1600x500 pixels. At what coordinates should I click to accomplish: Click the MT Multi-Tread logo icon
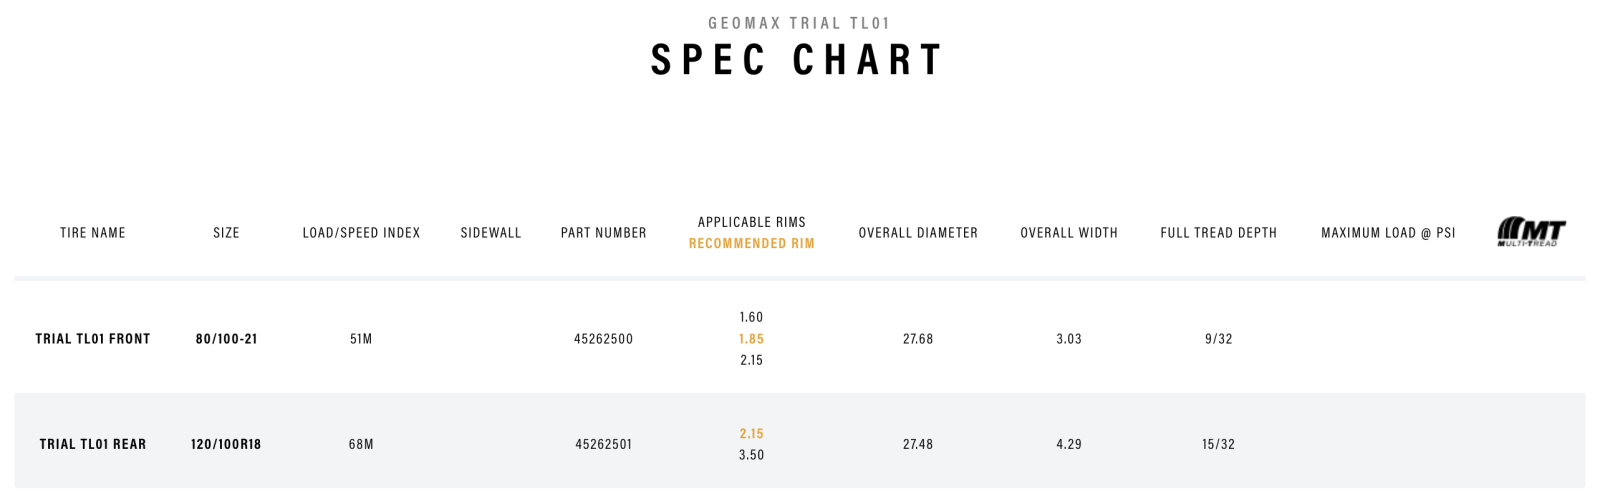tap(1531, 232)
